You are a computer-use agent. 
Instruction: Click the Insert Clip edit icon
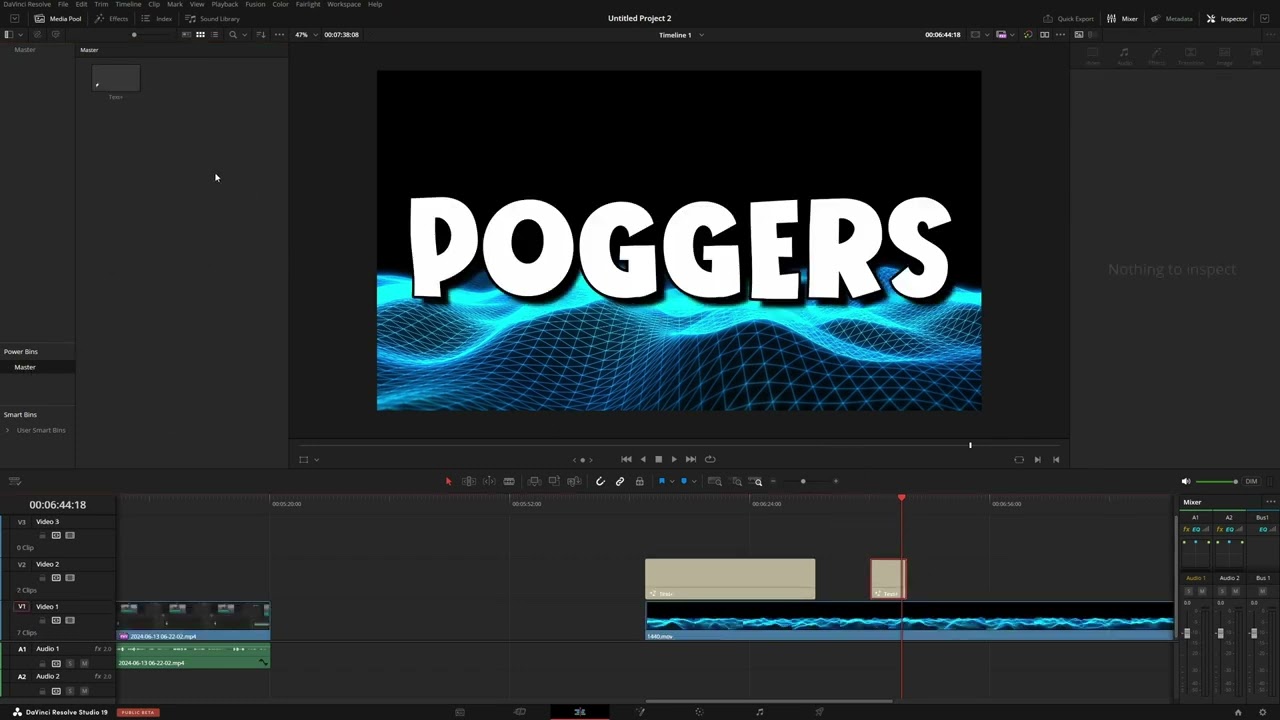[534, 481]
